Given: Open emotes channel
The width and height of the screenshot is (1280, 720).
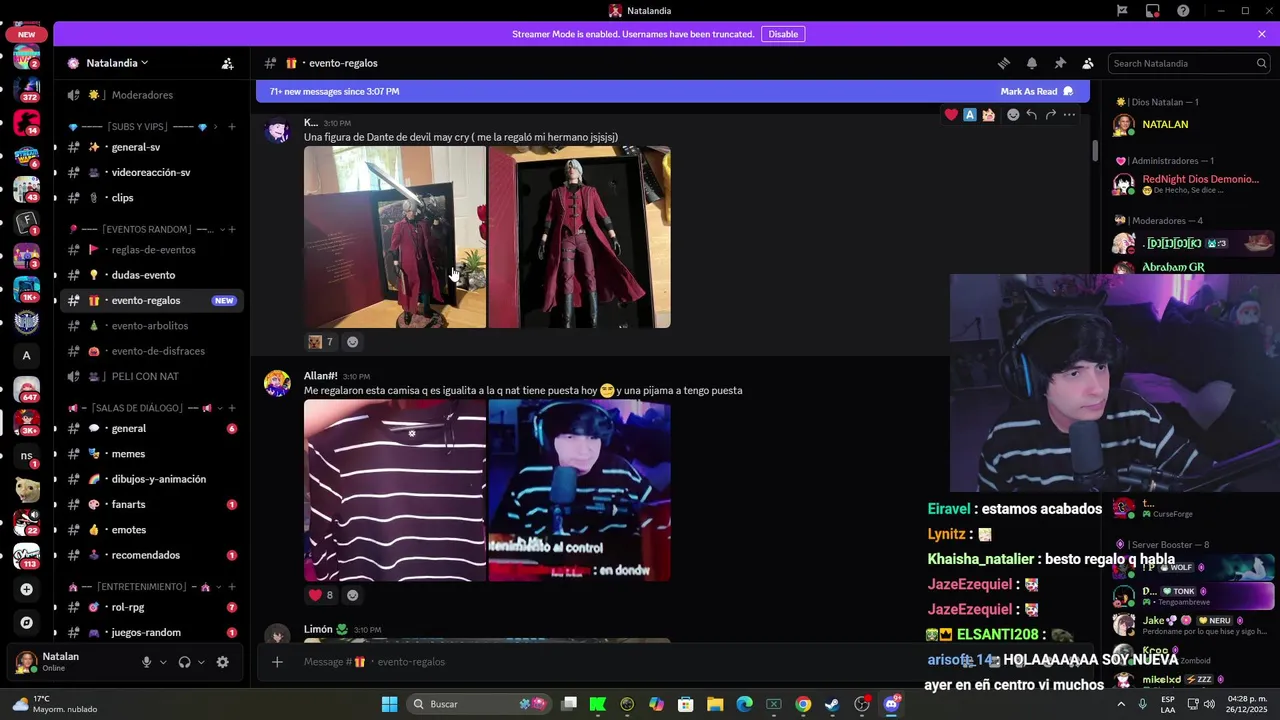Looking at the screenshot, I should coord(151,530).
